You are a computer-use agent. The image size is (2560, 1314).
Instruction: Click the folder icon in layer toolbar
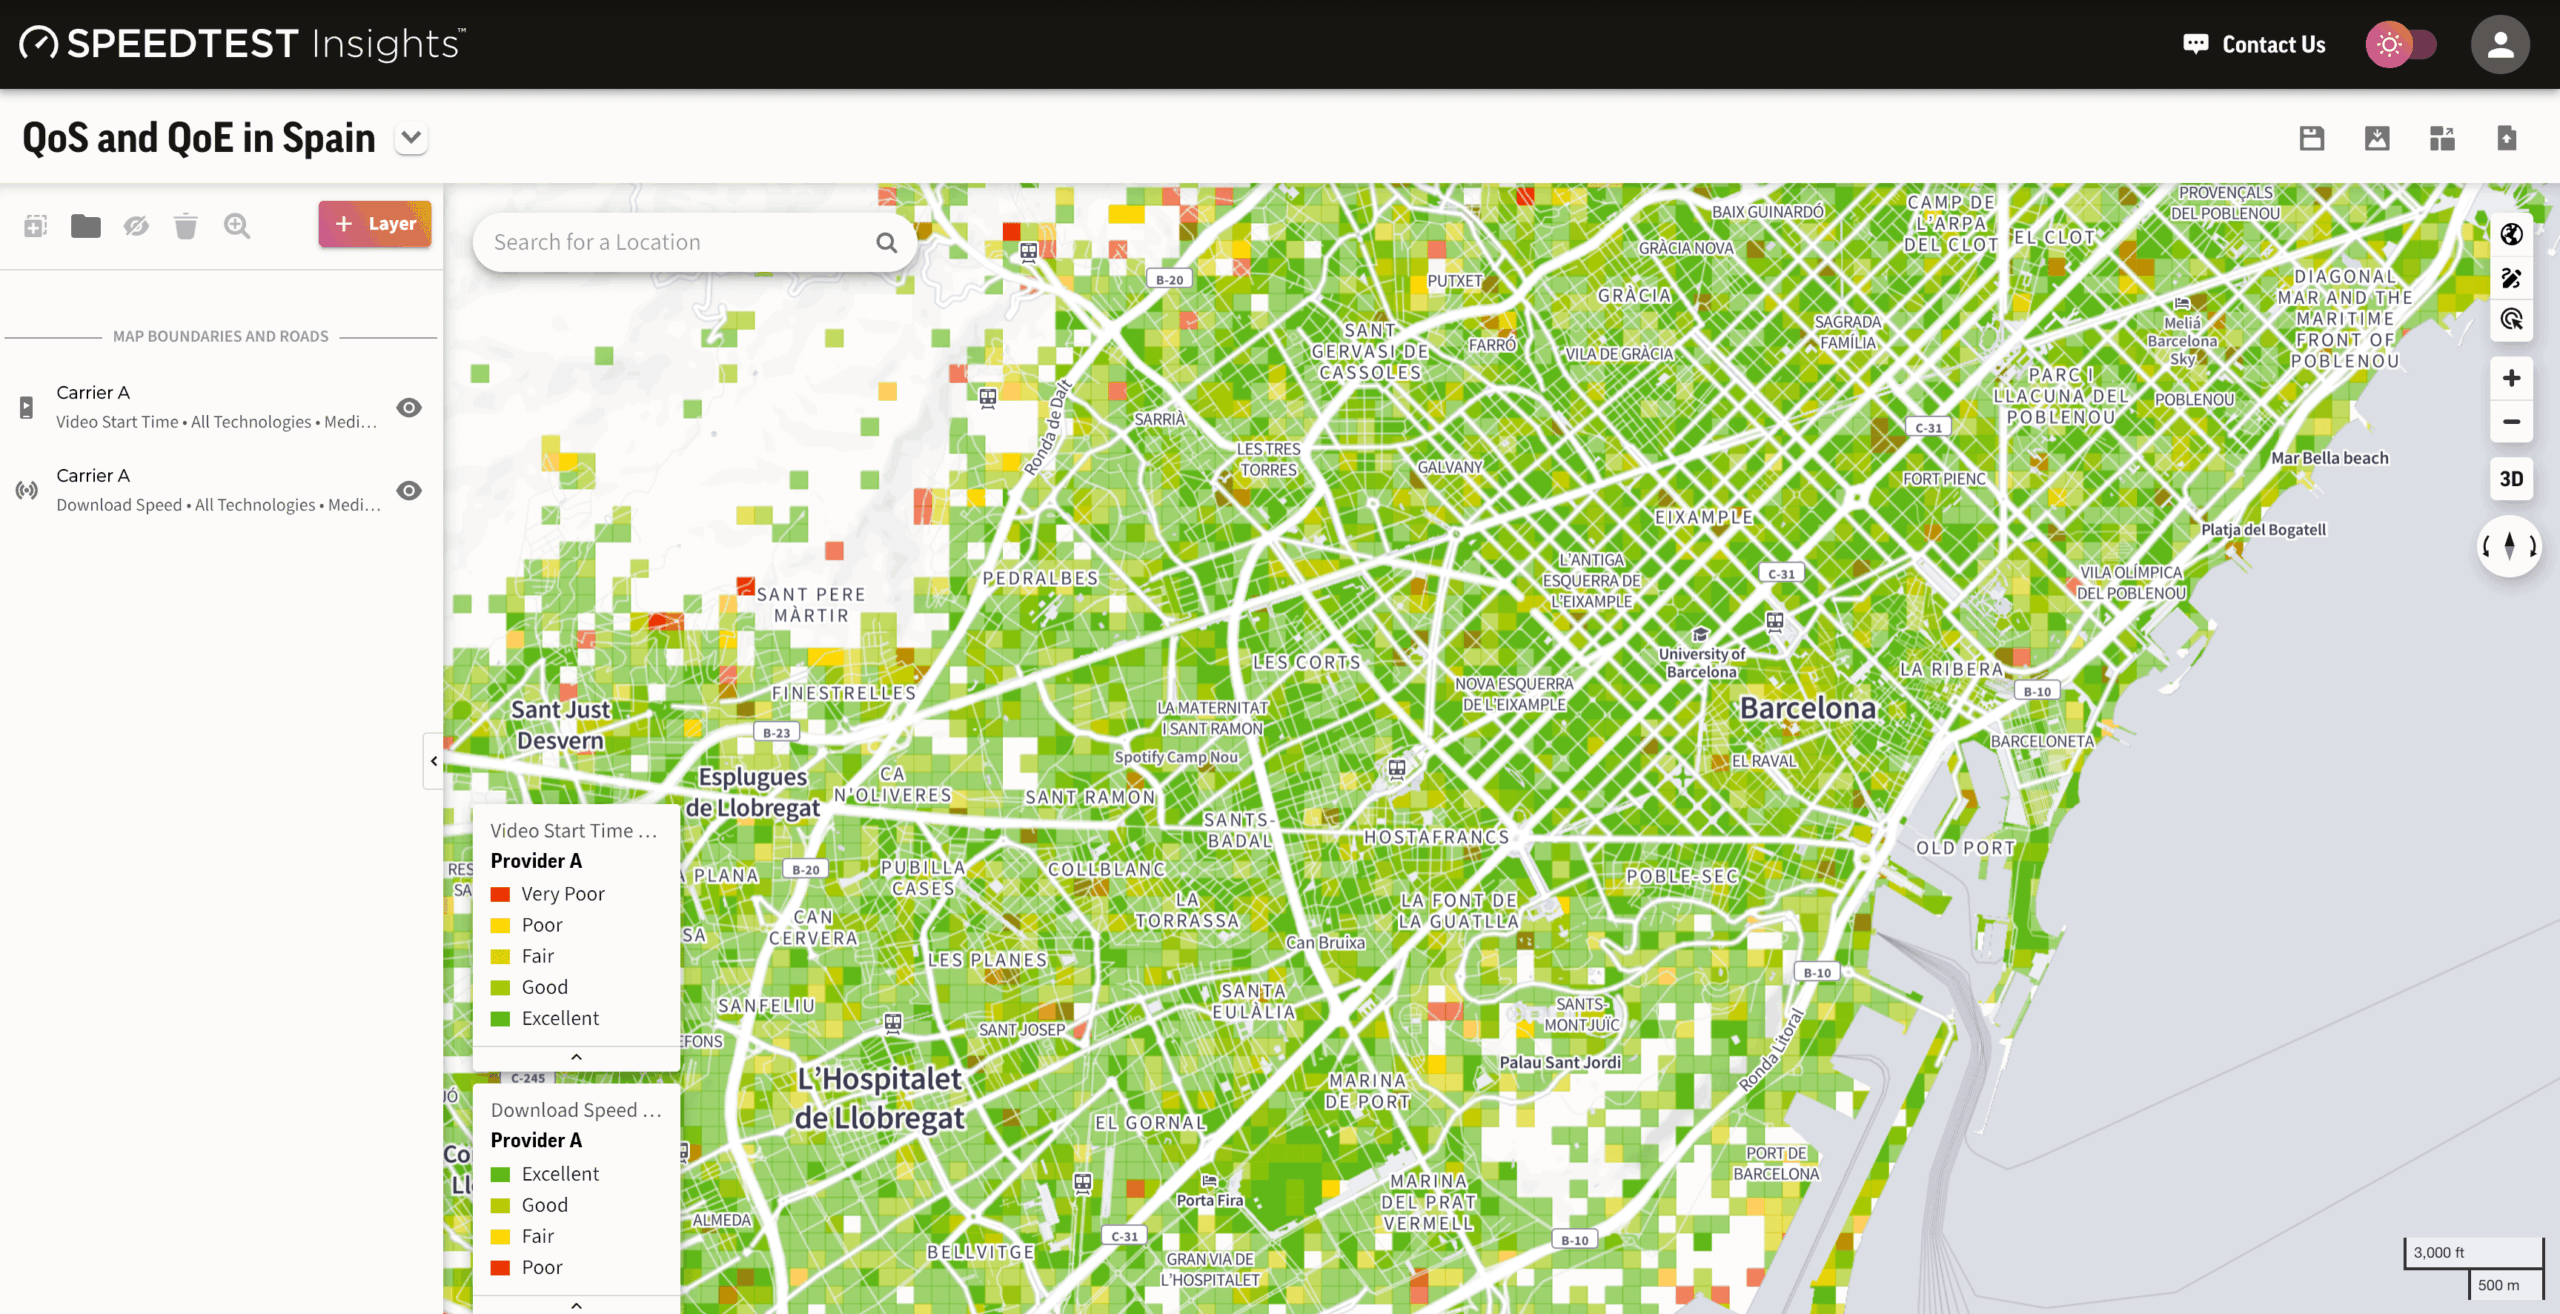pyautogui.click(x=86, y=226)
